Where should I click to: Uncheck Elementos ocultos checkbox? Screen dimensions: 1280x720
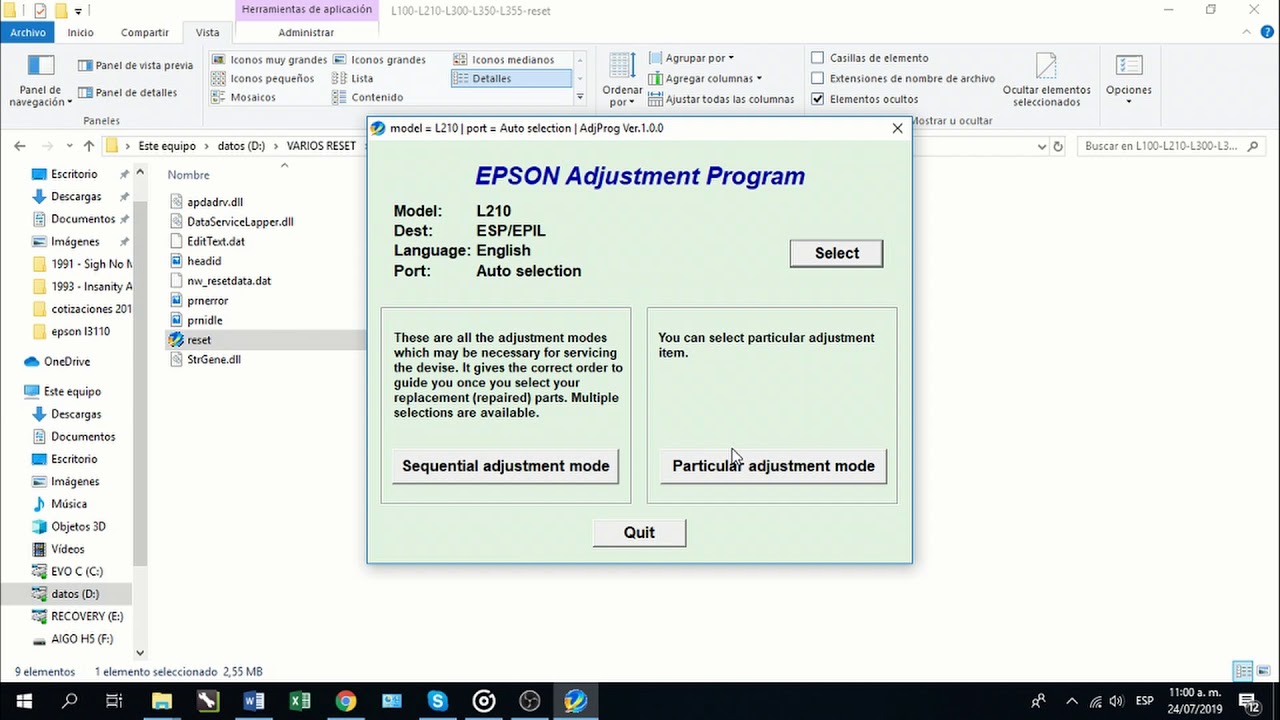tap(818, 99)
